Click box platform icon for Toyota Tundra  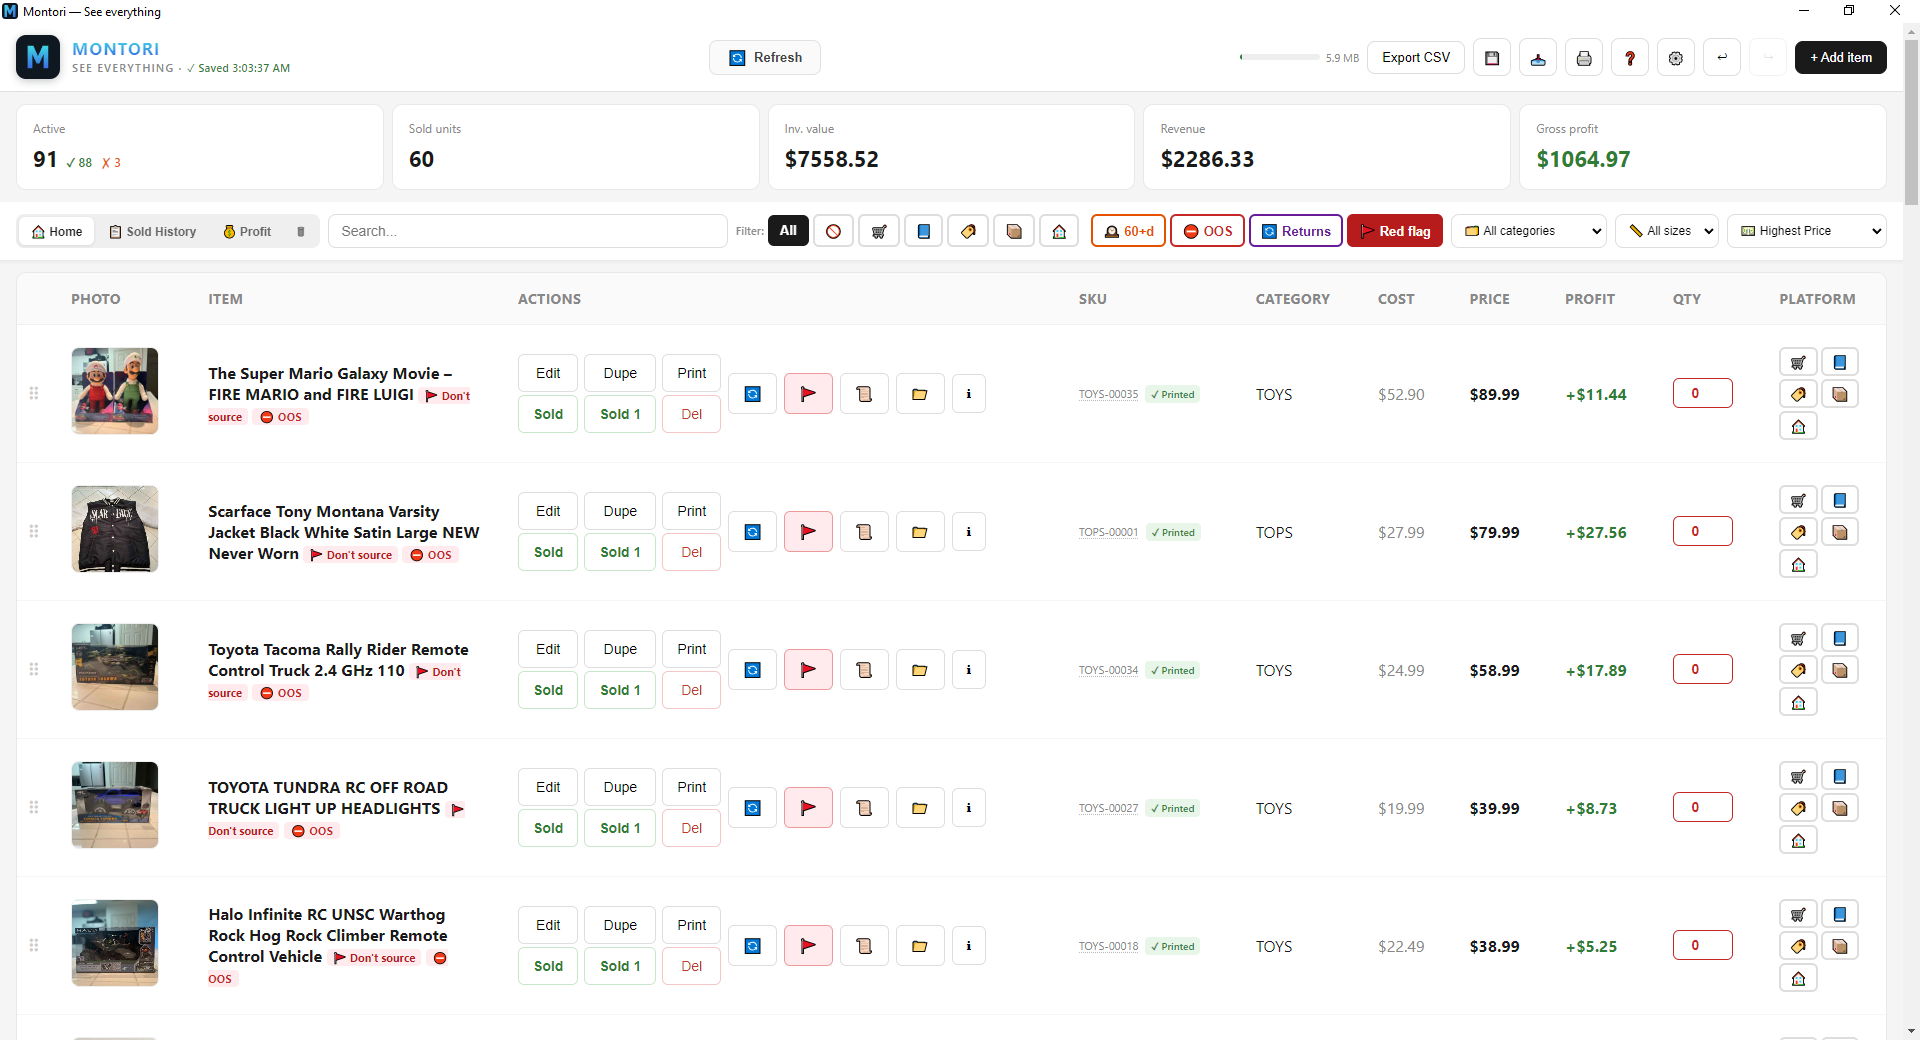tap(1840, 808)
